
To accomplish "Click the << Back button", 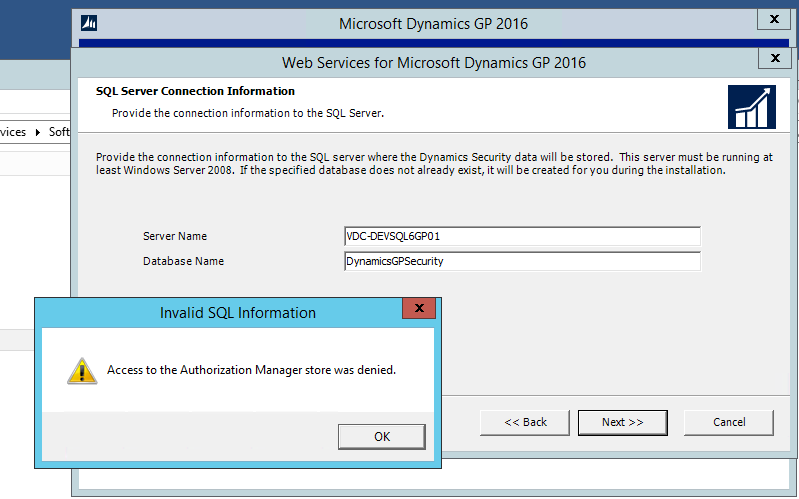I will (525, 423).
